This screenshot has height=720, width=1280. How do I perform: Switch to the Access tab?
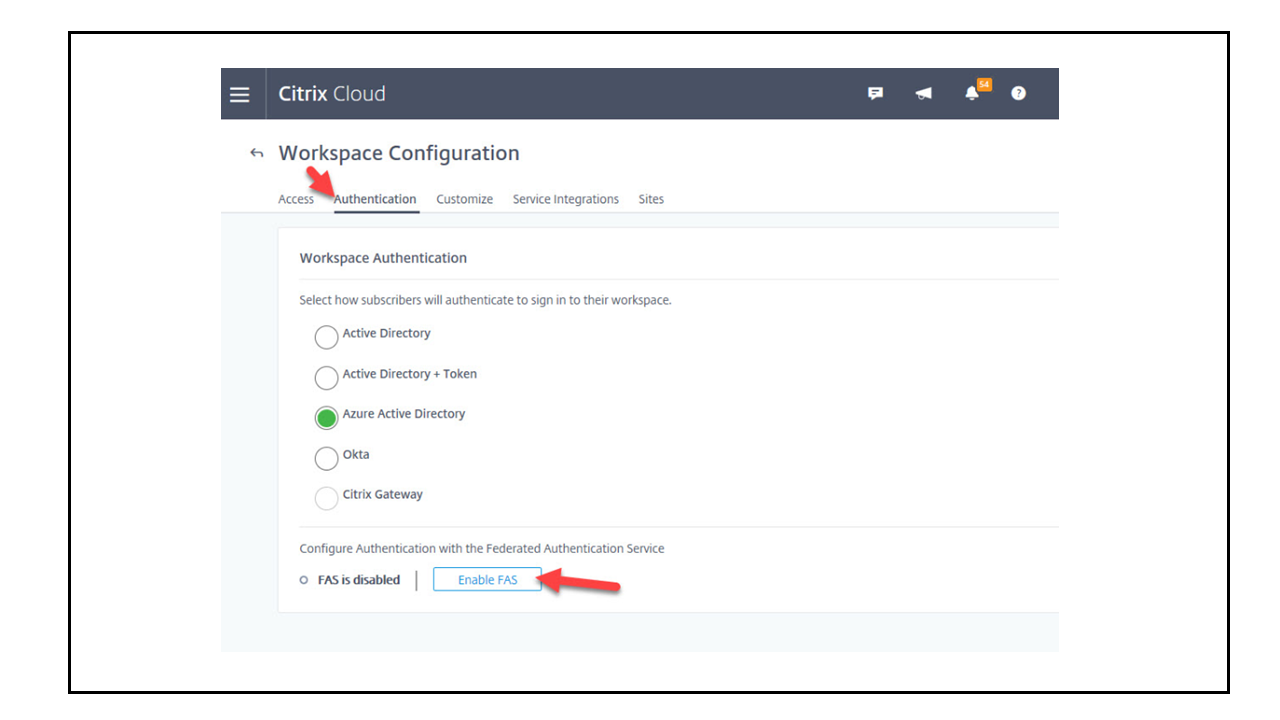pyautogui.click(x=296, y=199)
